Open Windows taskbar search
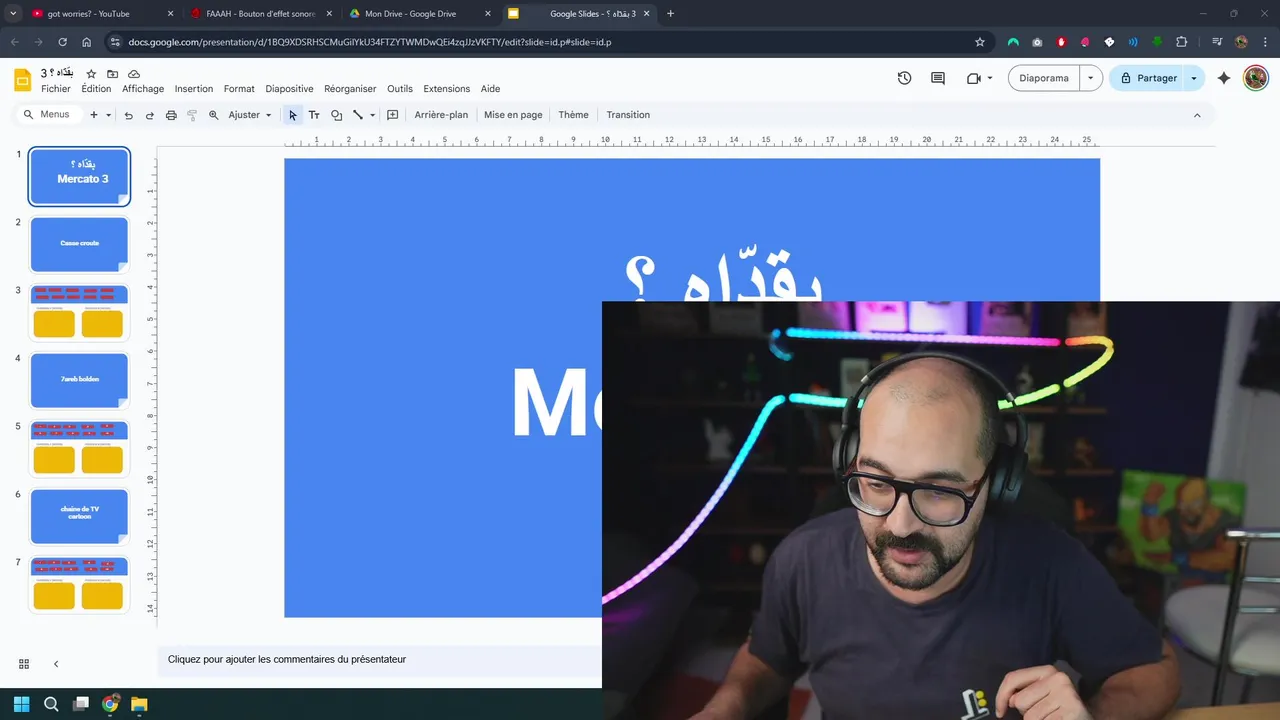The width and height of the screenshot is (1280, 720). click(51, 704)
